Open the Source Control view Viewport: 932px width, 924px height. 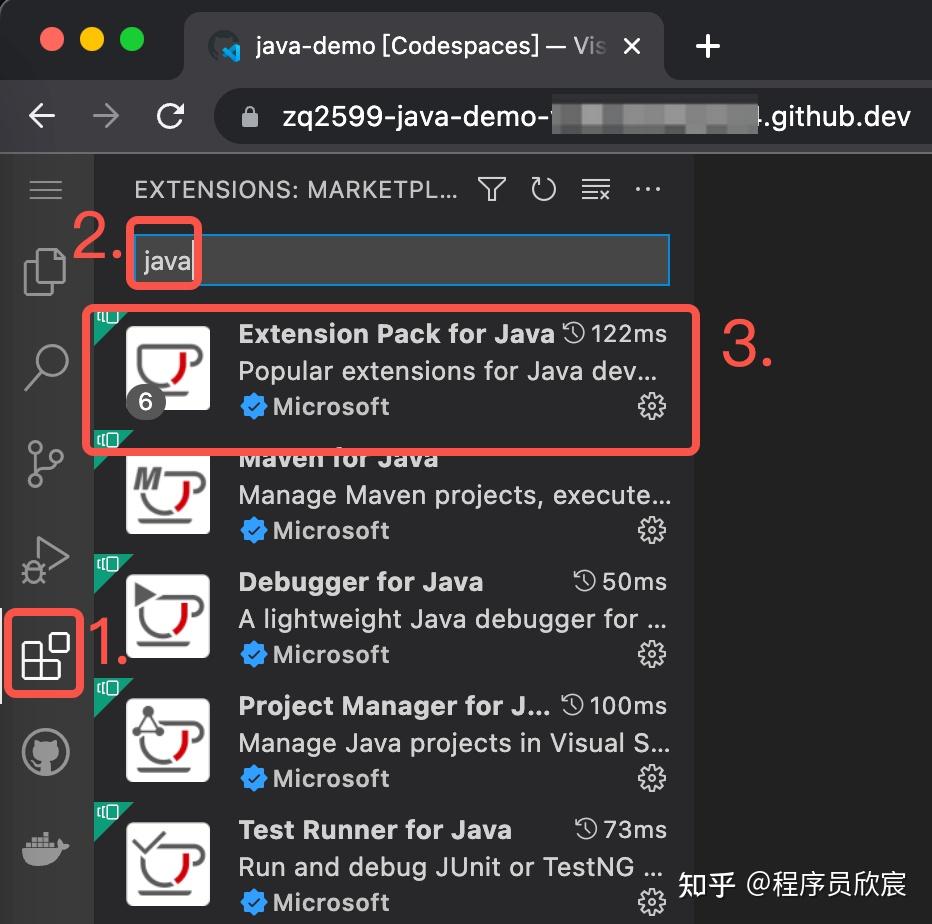[x=45, y=464]
